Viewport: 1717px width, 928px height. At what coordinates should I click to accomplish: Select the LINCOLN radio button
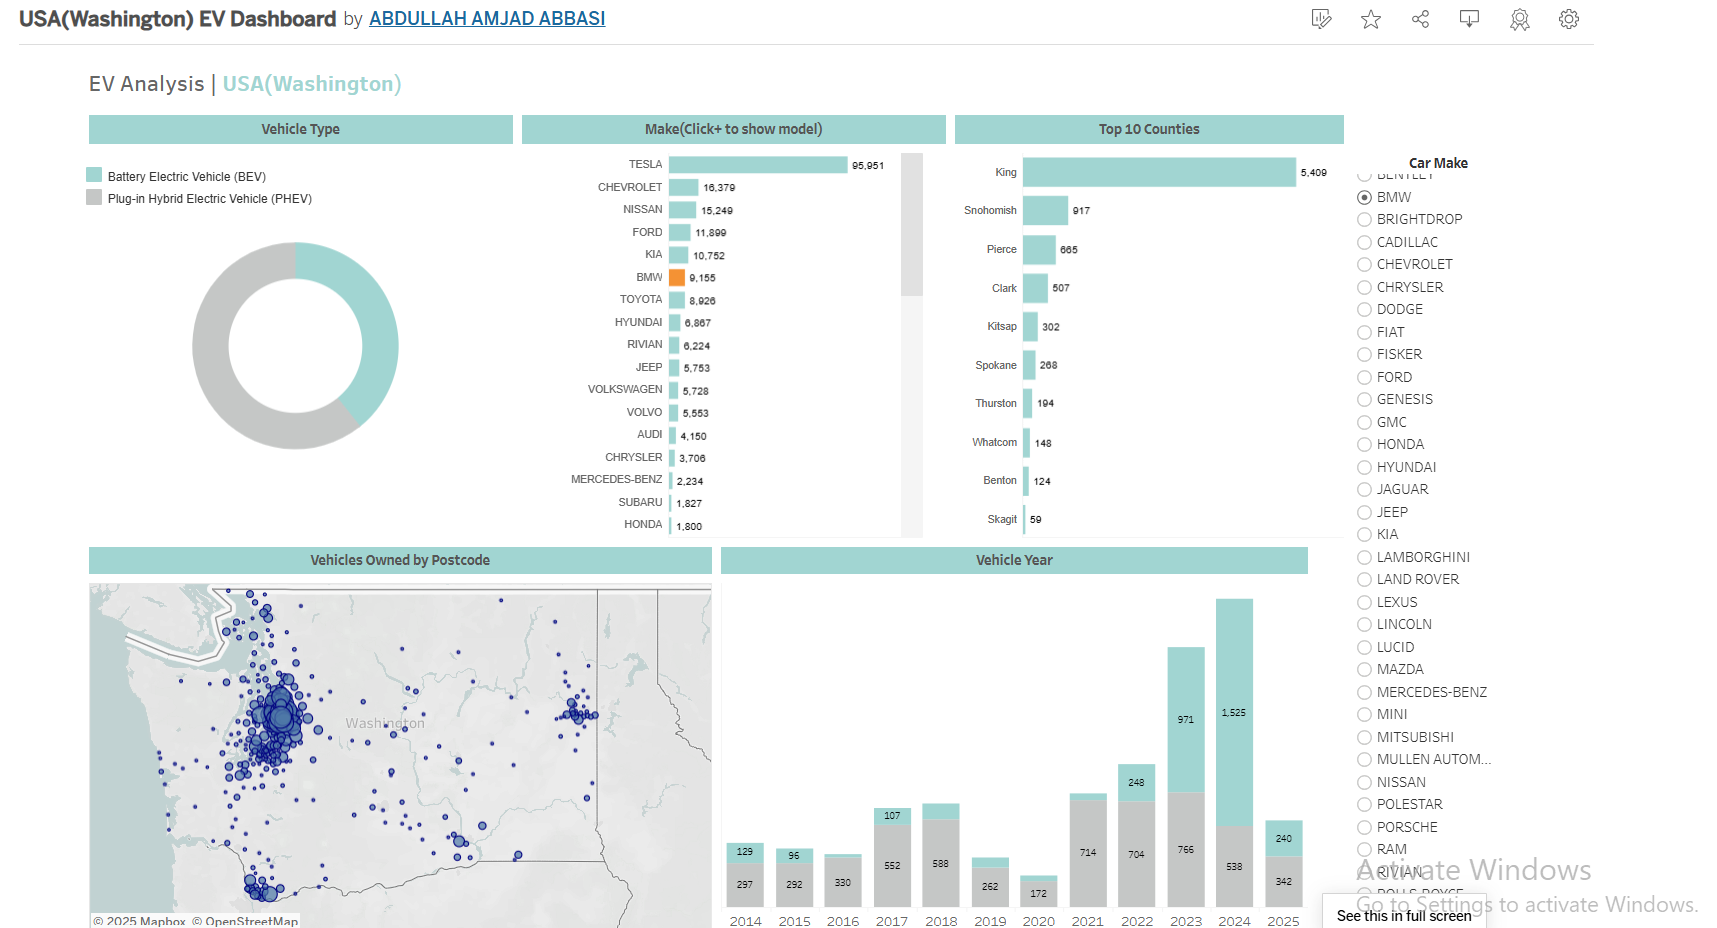[x=1364, y=624]
